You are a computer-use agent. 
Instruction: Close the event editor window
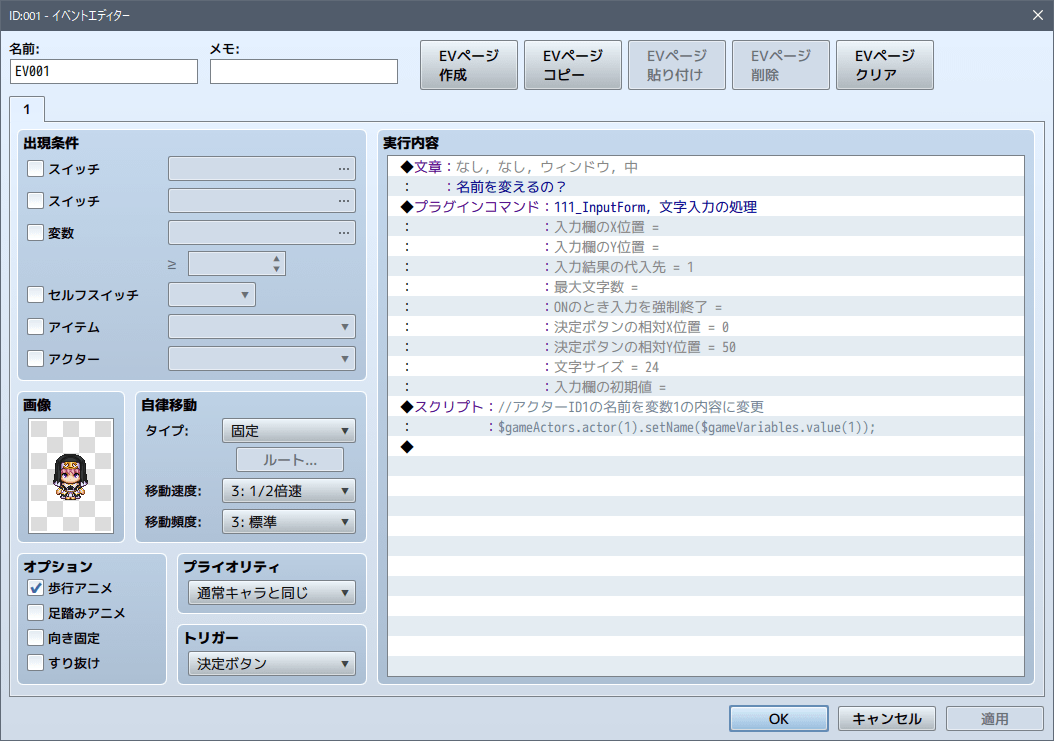click(x=1038, y=15)
